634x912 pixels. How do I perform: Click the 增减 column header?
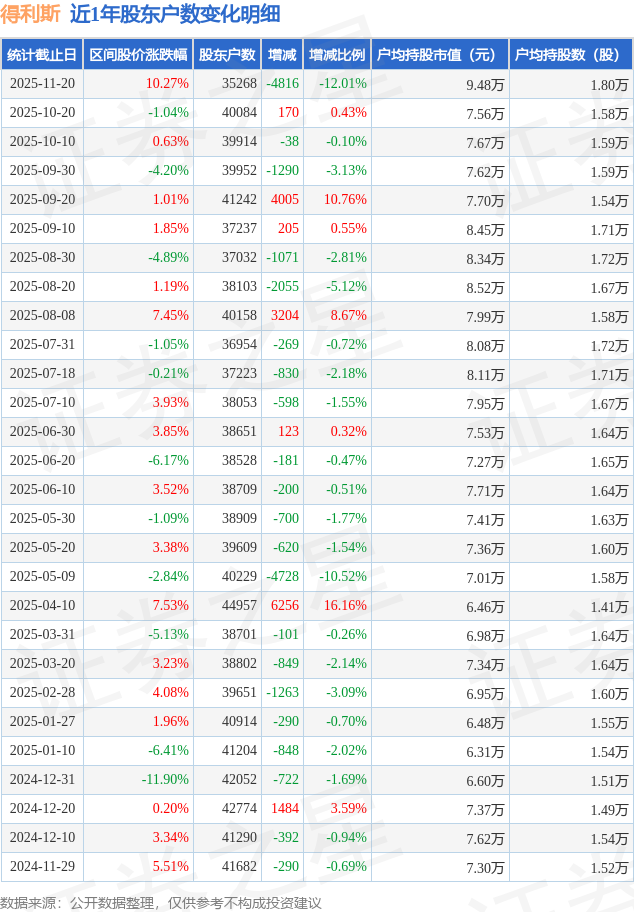coord(283,55)
